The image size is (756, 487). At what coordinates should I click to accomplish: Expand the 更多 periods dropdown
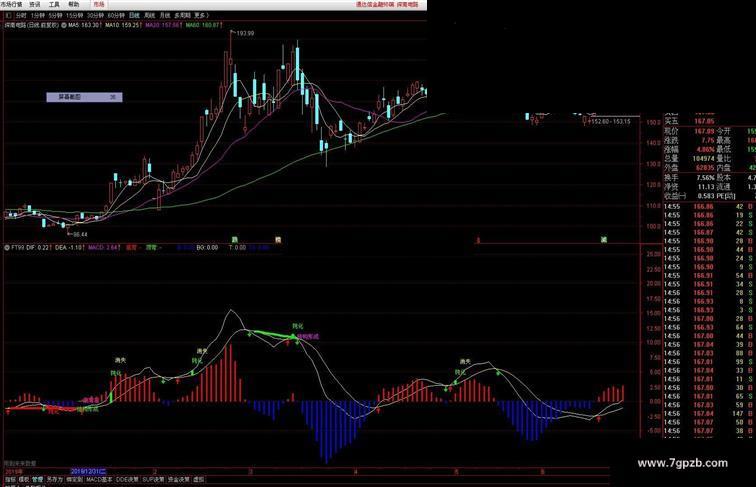[201, 15]
